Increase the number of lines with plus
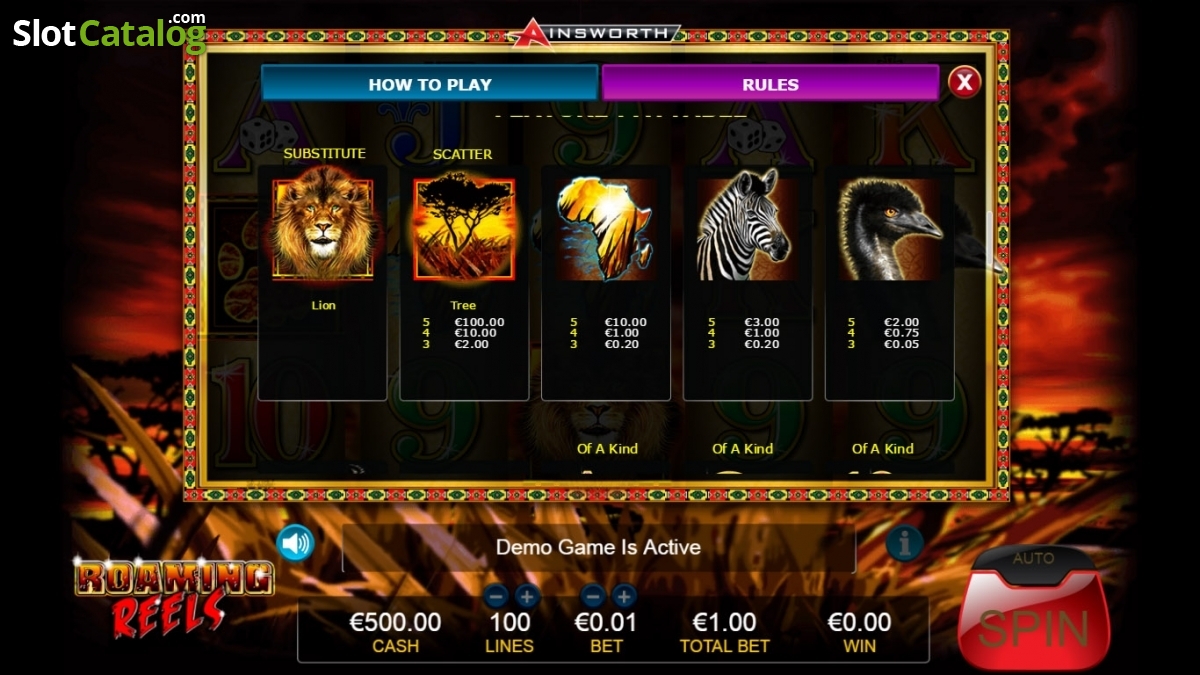This screenshot has height=675, width=1200. click(x=527, y=597)
